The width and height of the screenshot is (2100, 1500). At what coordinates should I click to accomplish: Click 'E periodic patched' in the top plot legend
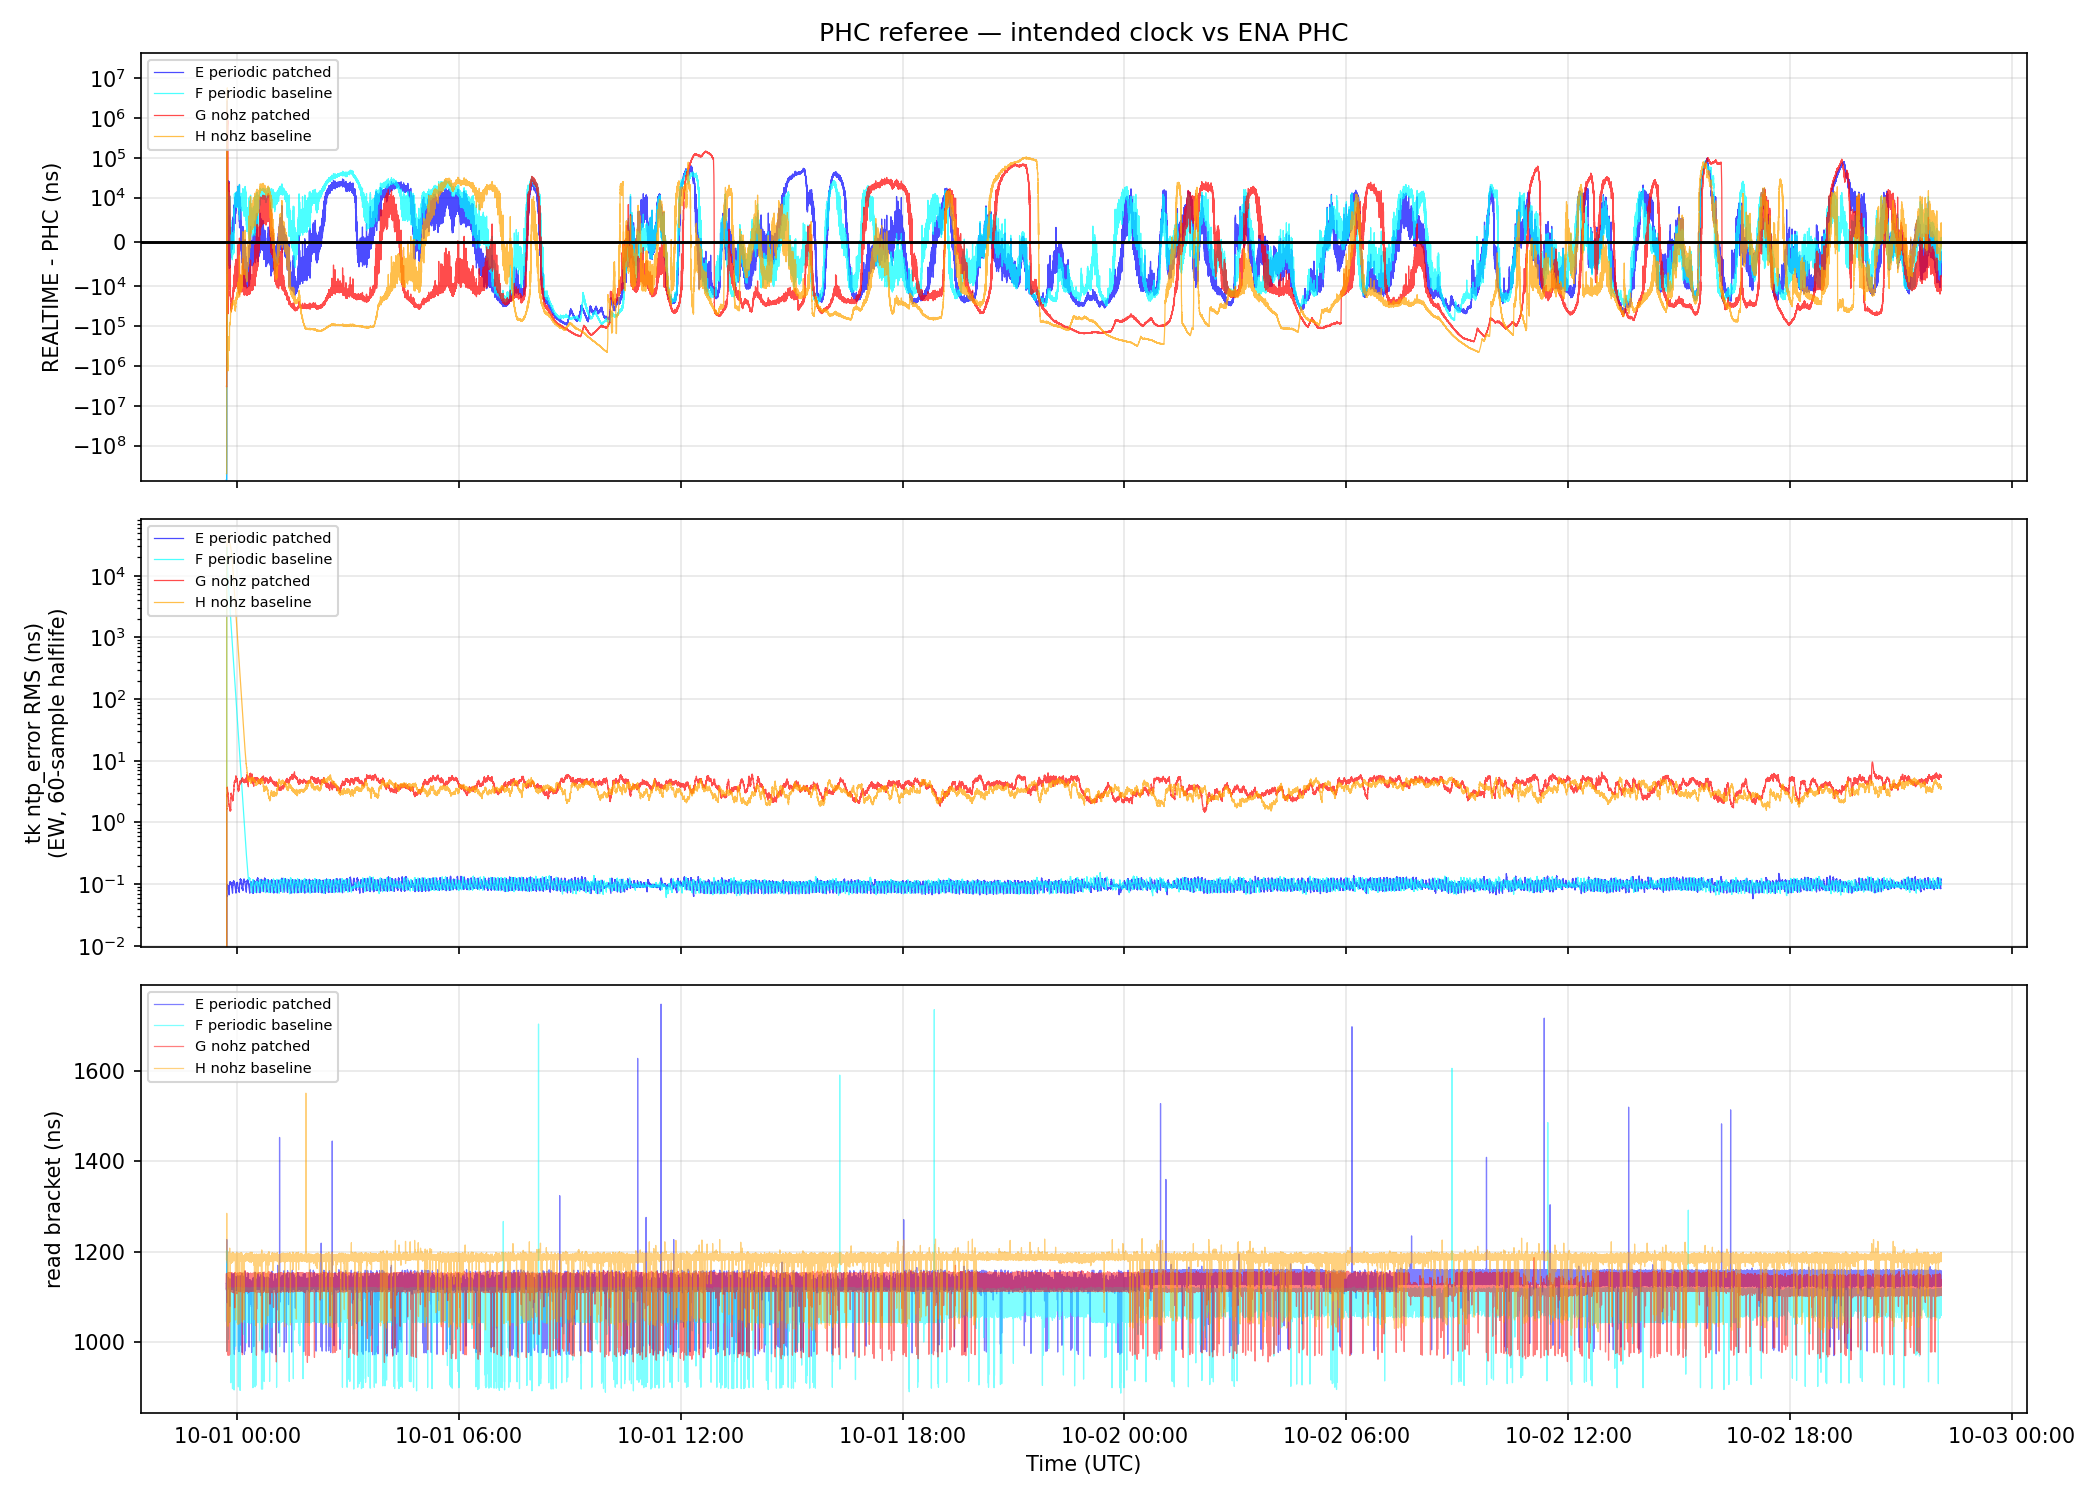point(263,72)
